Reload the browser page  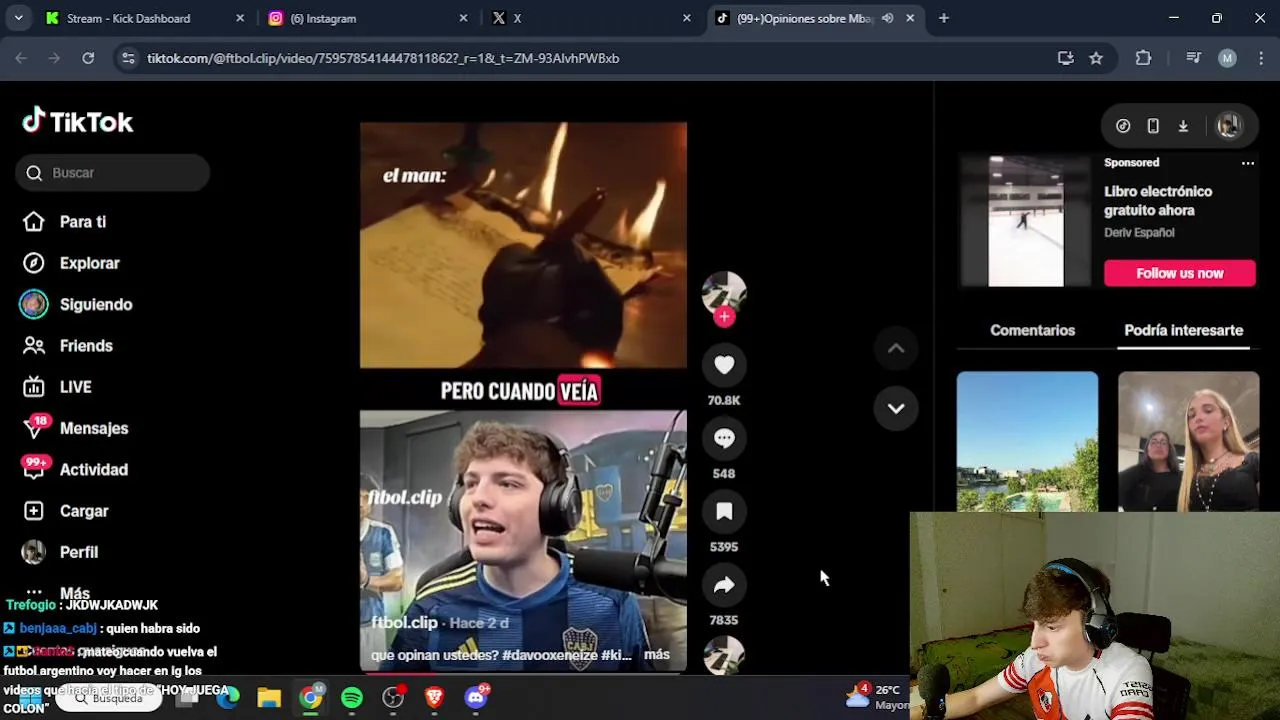coord(88,58)
